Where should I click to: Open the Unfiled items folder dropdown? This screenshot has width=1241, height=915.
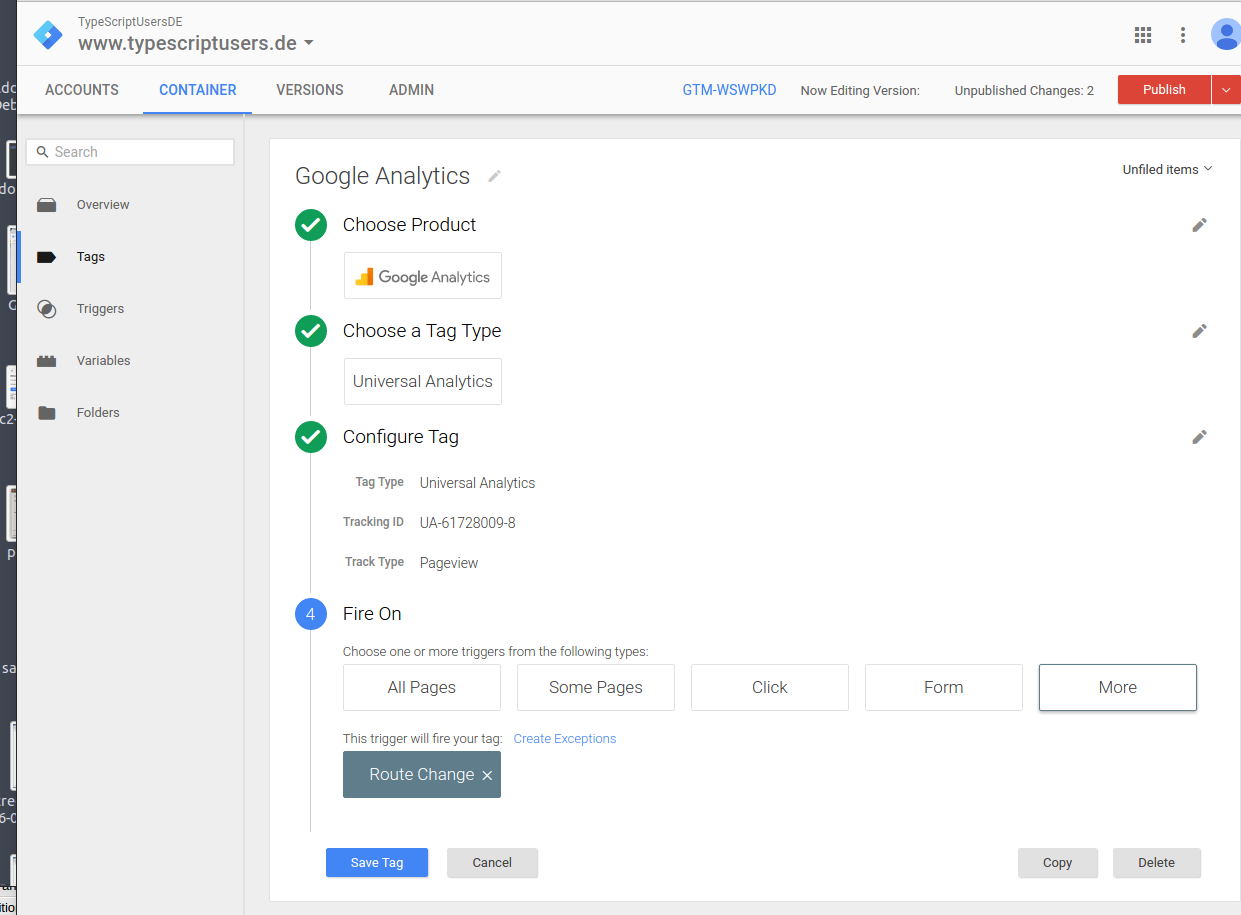coord(1167,169)
